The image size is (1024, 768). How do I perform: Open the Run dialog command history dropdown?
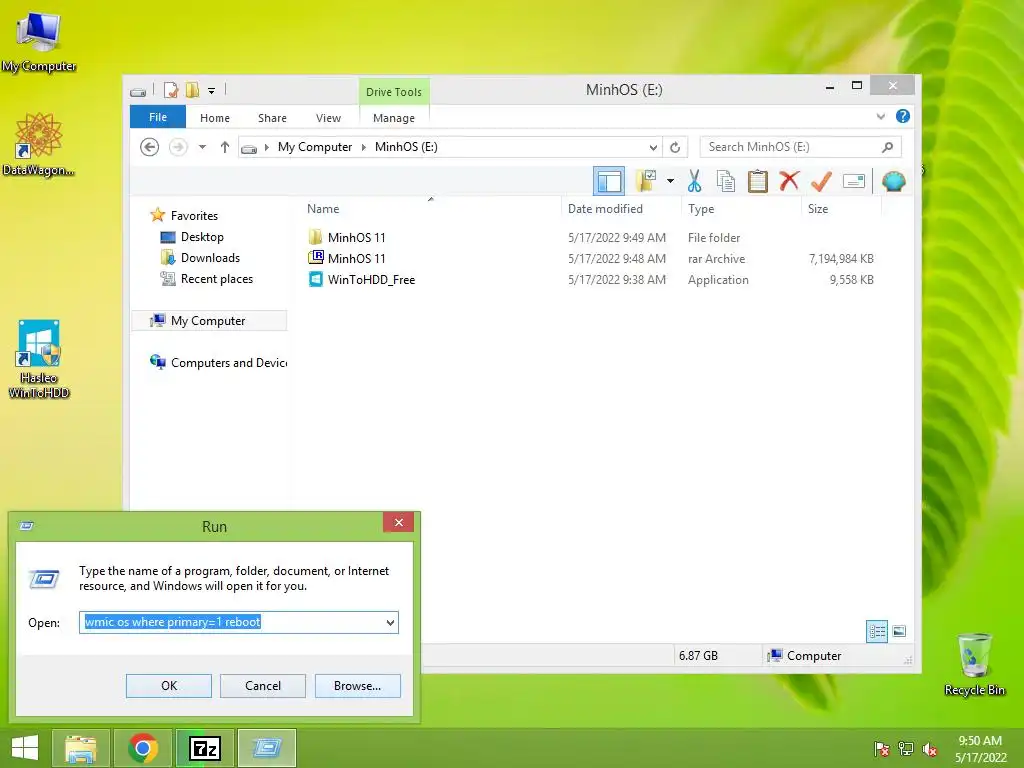click(390, 622)
